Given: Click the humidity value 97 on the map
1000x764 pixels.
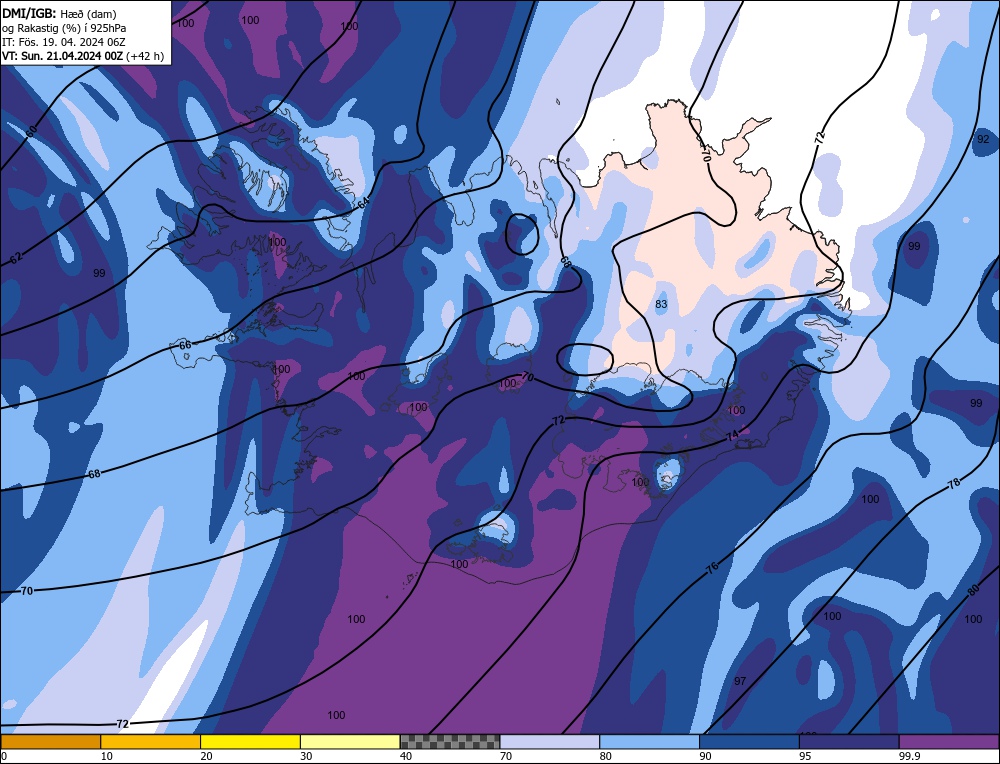Looking at the screenshot, I should coord(740,681).
